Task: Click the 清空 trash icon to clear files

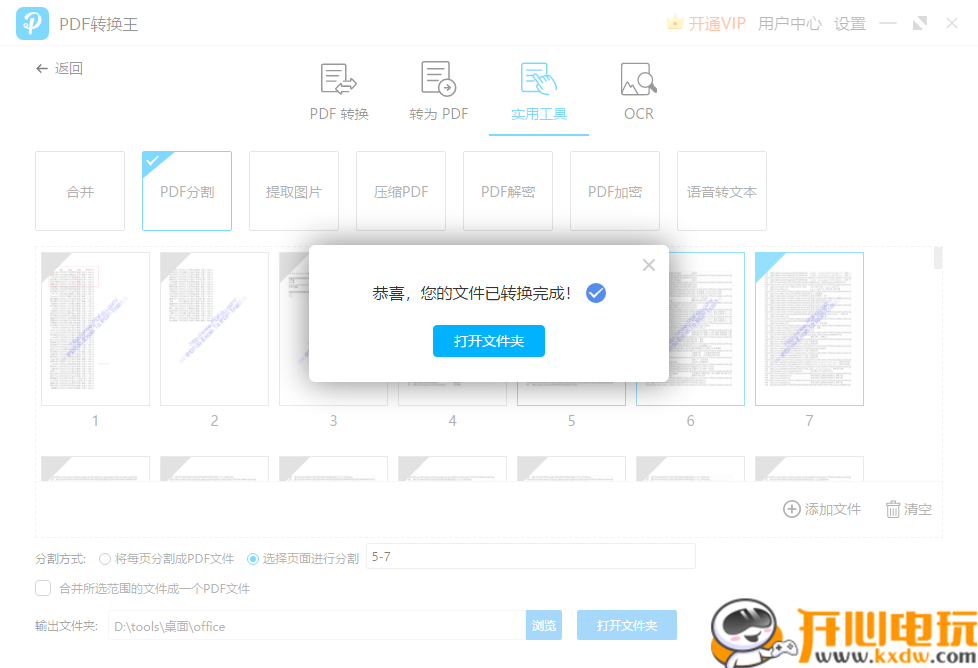Action: (x=893, y=509)
